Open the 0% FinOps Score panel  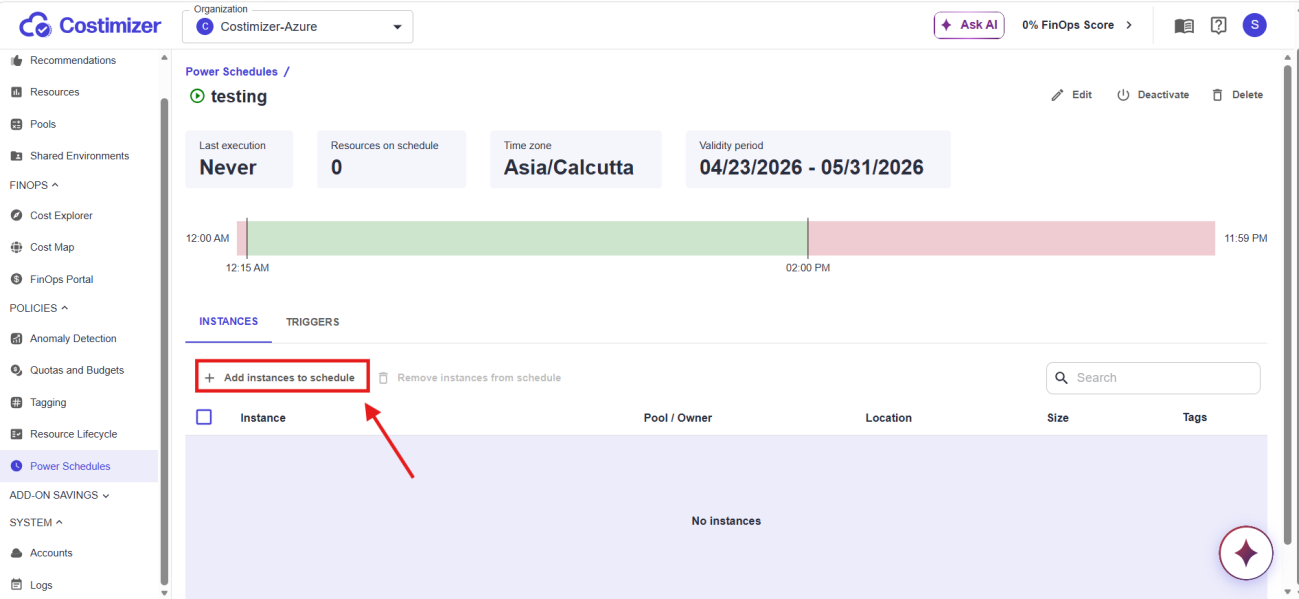coord(1077,25)
